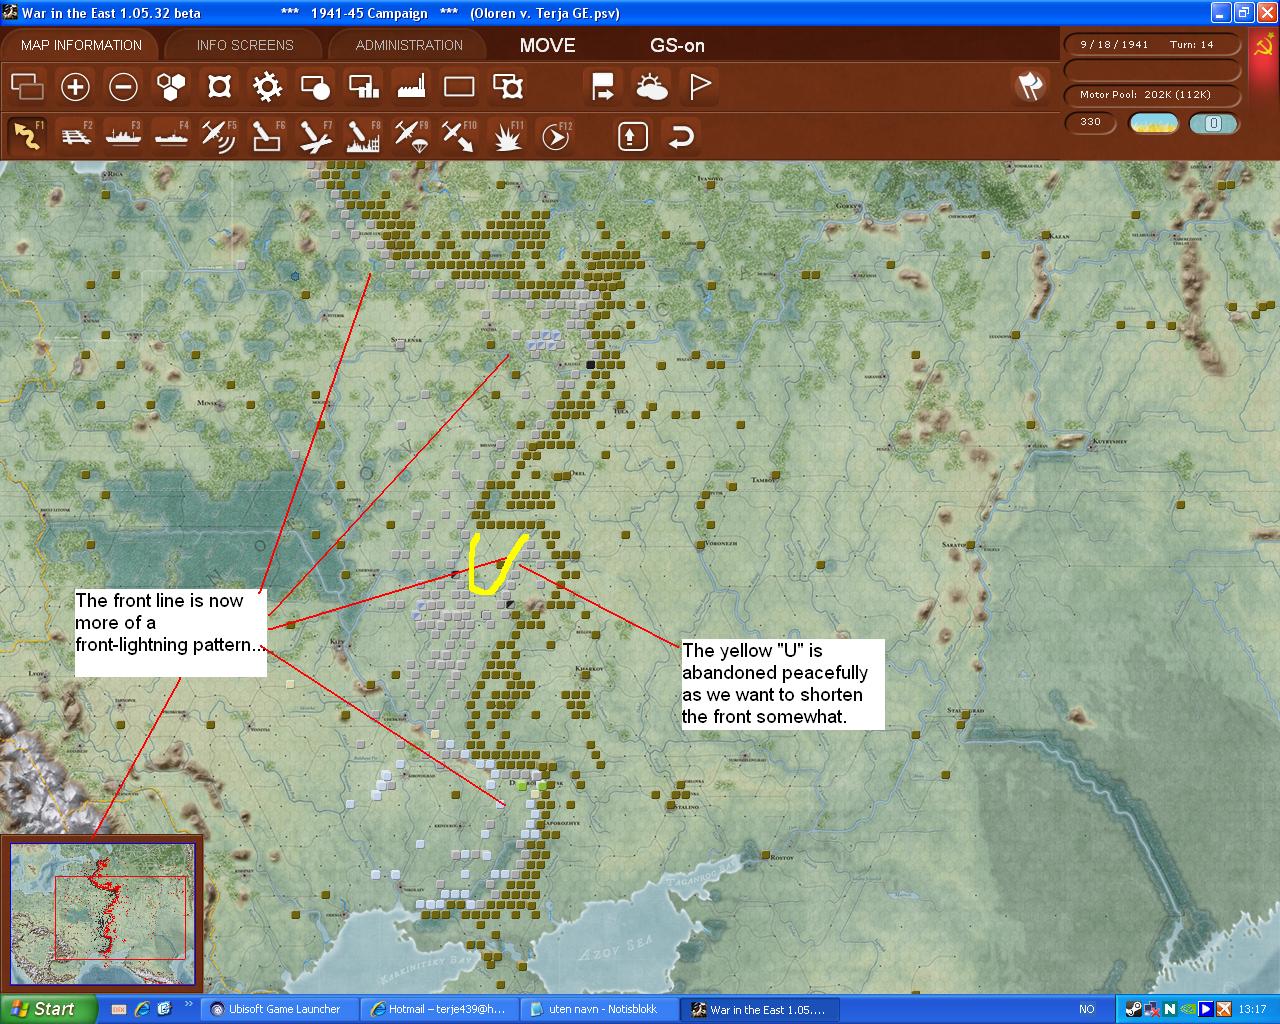1280x1024 pixels.
Task: Click the two white flags icon
Action: tap(1030, 86)
